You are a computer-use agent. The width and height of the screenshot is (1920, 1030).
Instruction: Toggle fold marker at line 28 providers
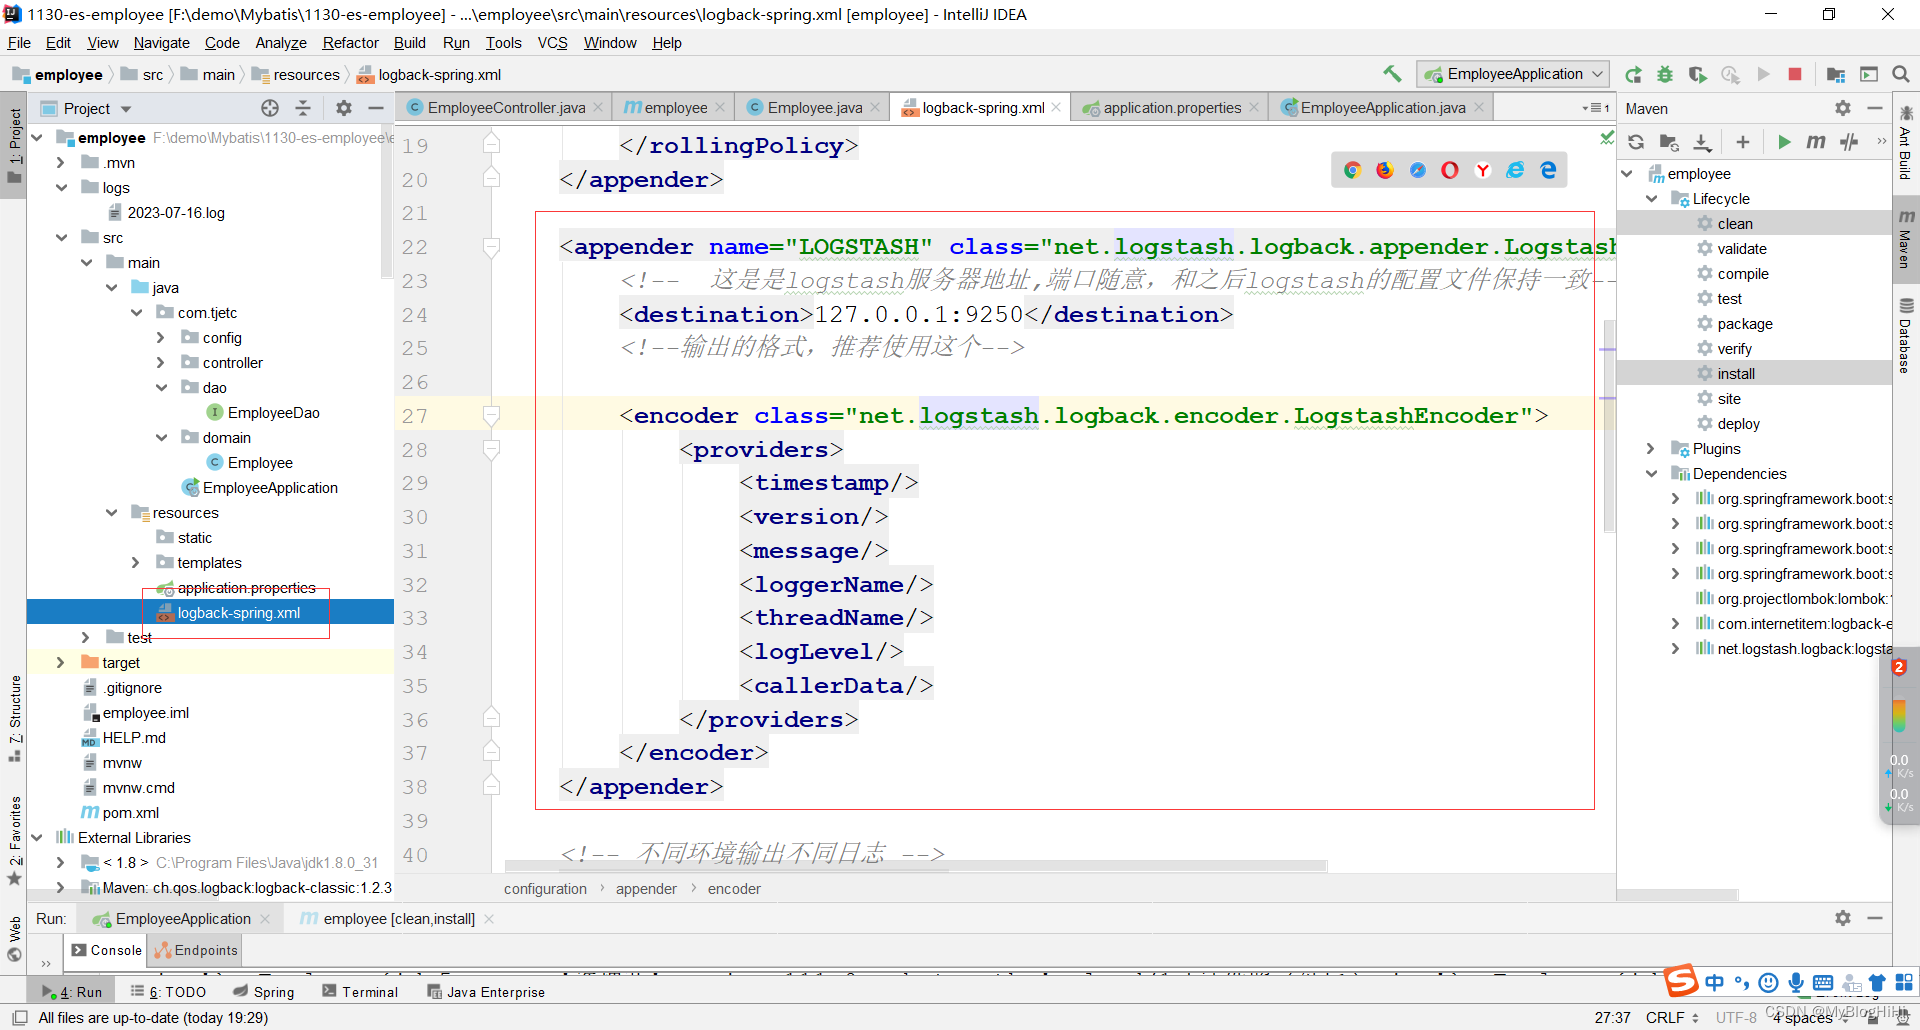(491, 450)
